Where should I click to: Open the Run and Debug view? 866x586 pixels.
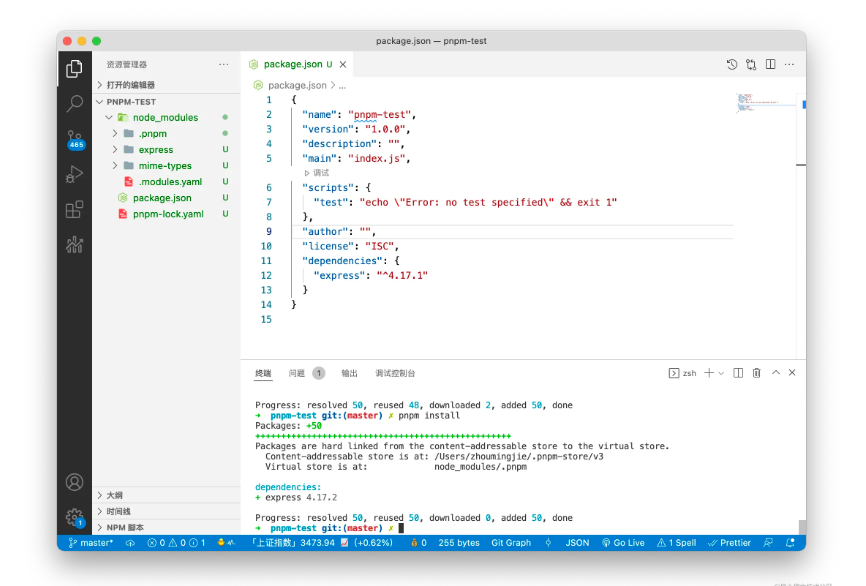tap(74, 175)
